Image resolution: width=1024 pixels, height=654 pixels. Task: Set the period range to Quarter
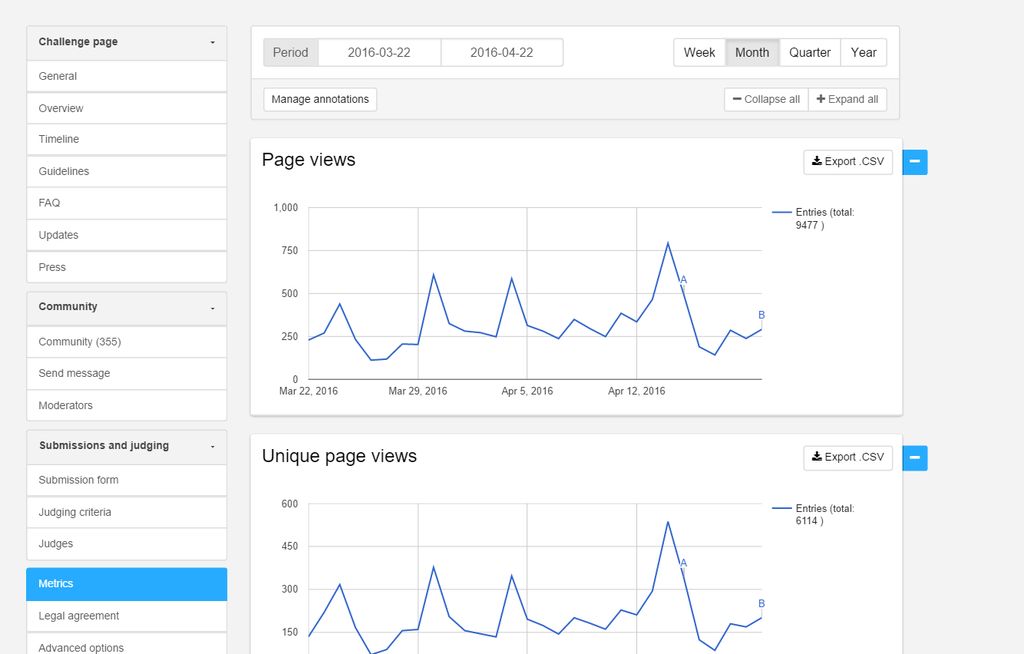point(810,52)
